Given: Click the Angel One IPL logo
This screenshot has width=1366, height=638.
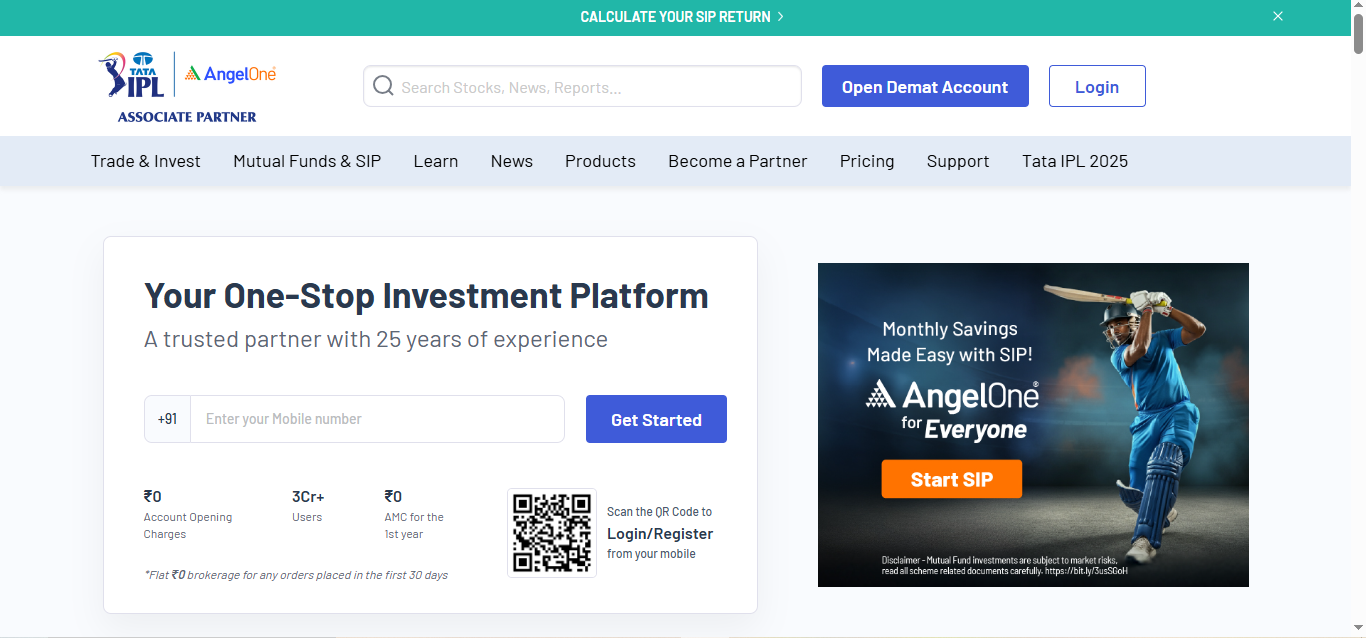Looking at the screenshot, I should pos(187,87).
